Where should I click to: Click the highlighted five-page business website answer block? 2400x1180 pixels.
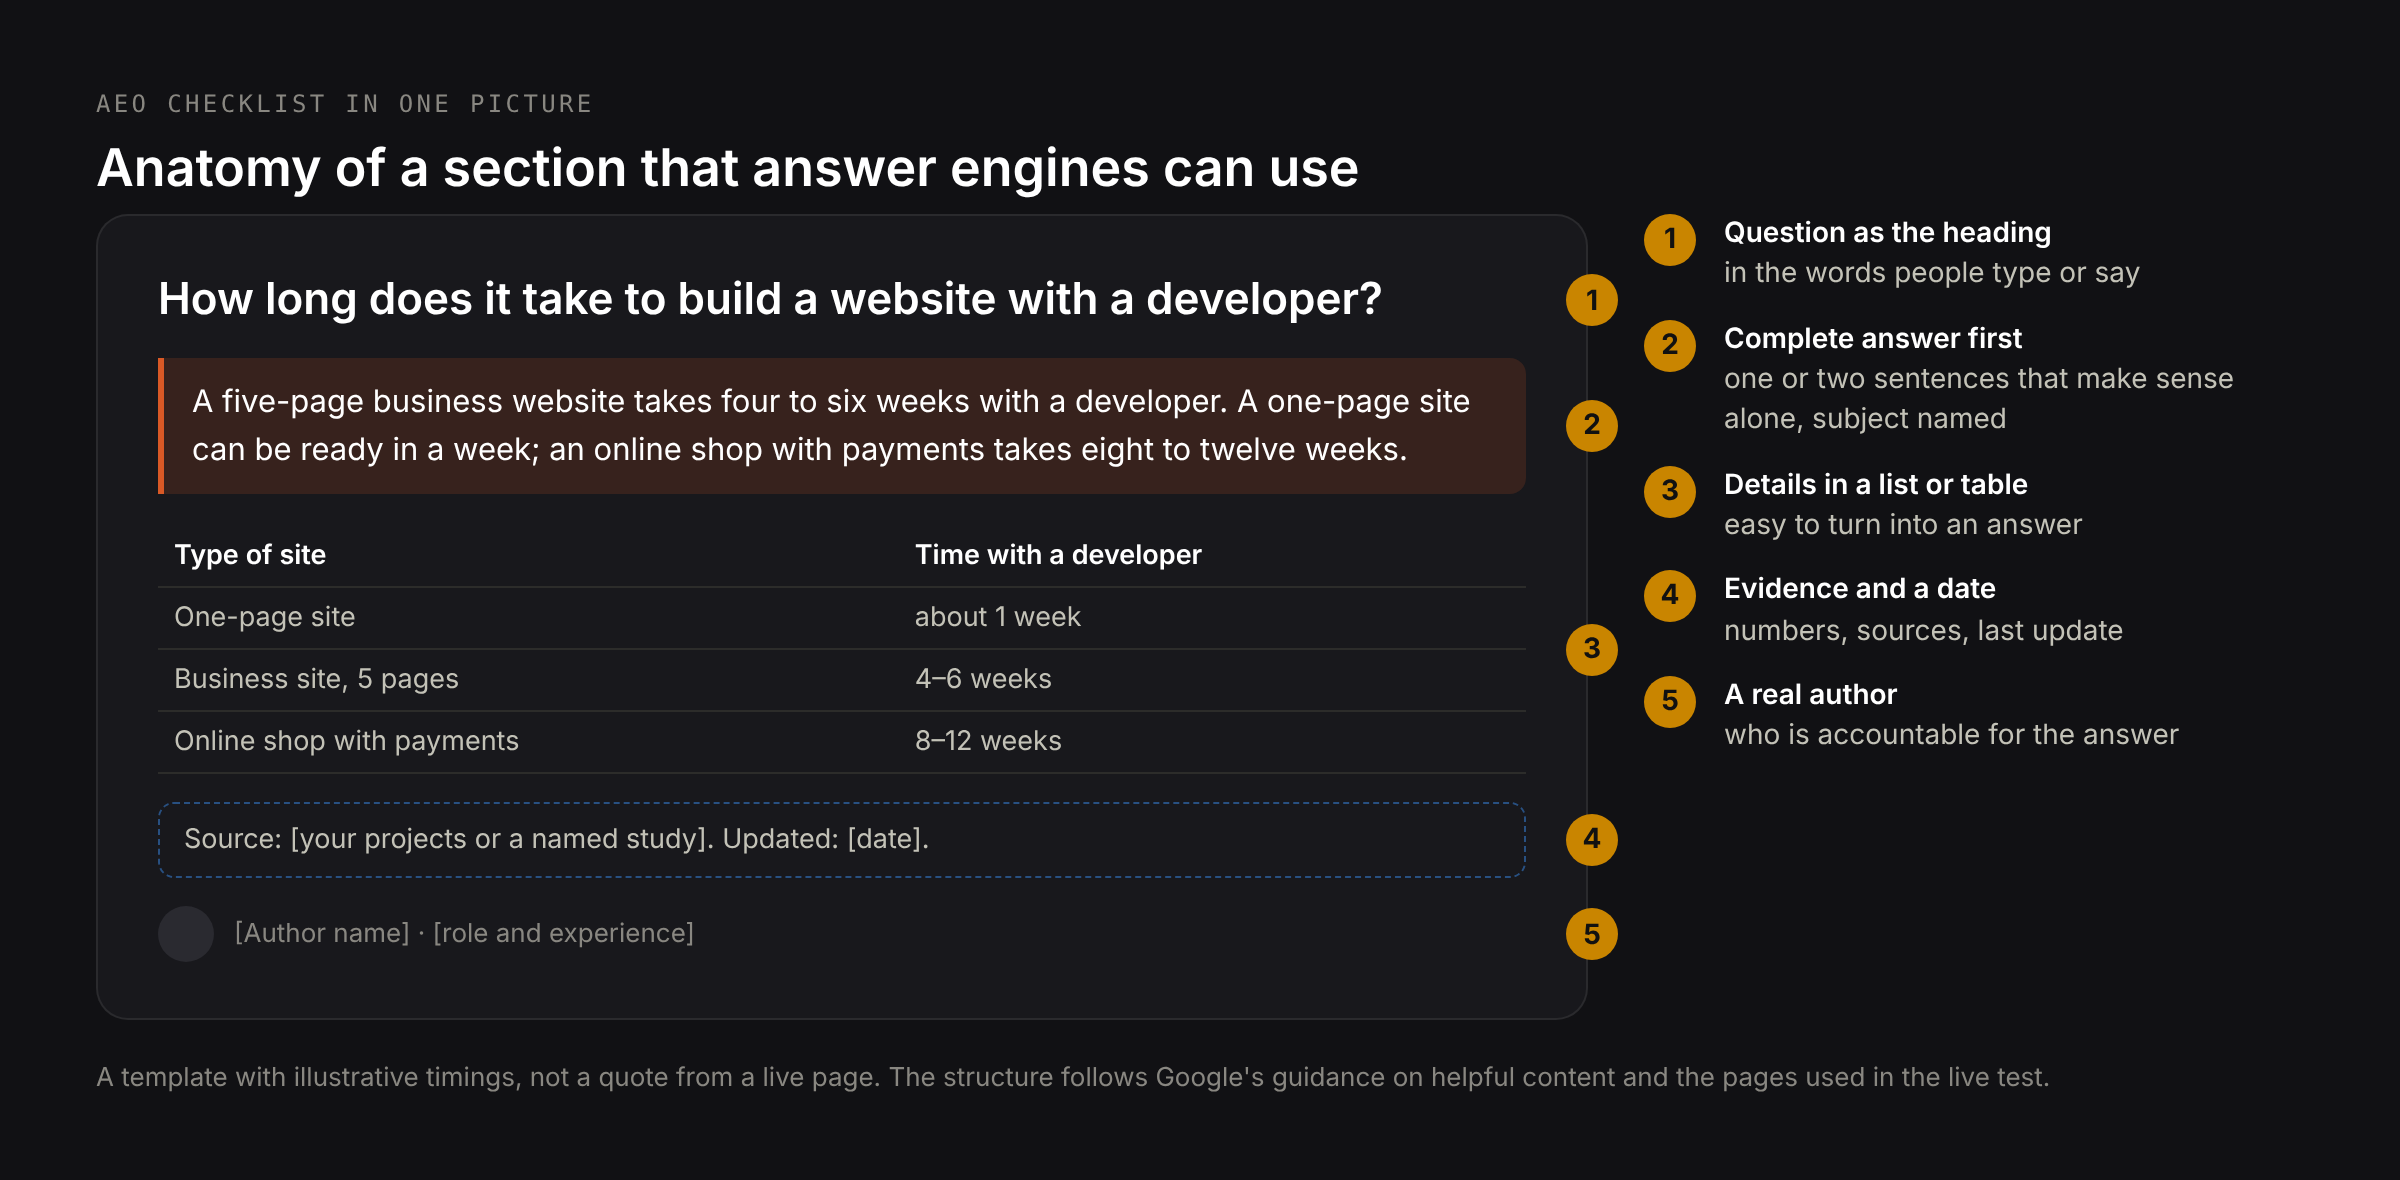[x=842, y=426]
